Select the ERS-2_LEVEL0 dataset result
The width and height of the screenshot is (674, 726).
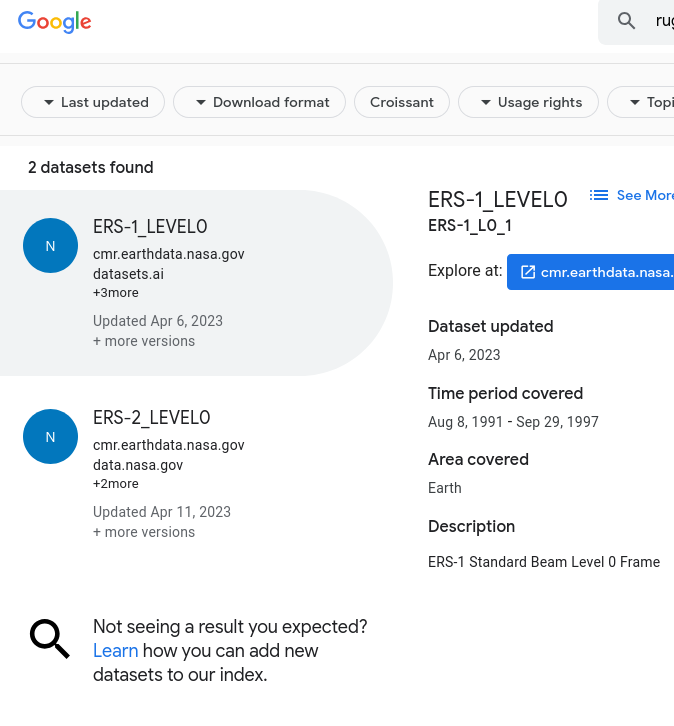[x=151, y=418]
